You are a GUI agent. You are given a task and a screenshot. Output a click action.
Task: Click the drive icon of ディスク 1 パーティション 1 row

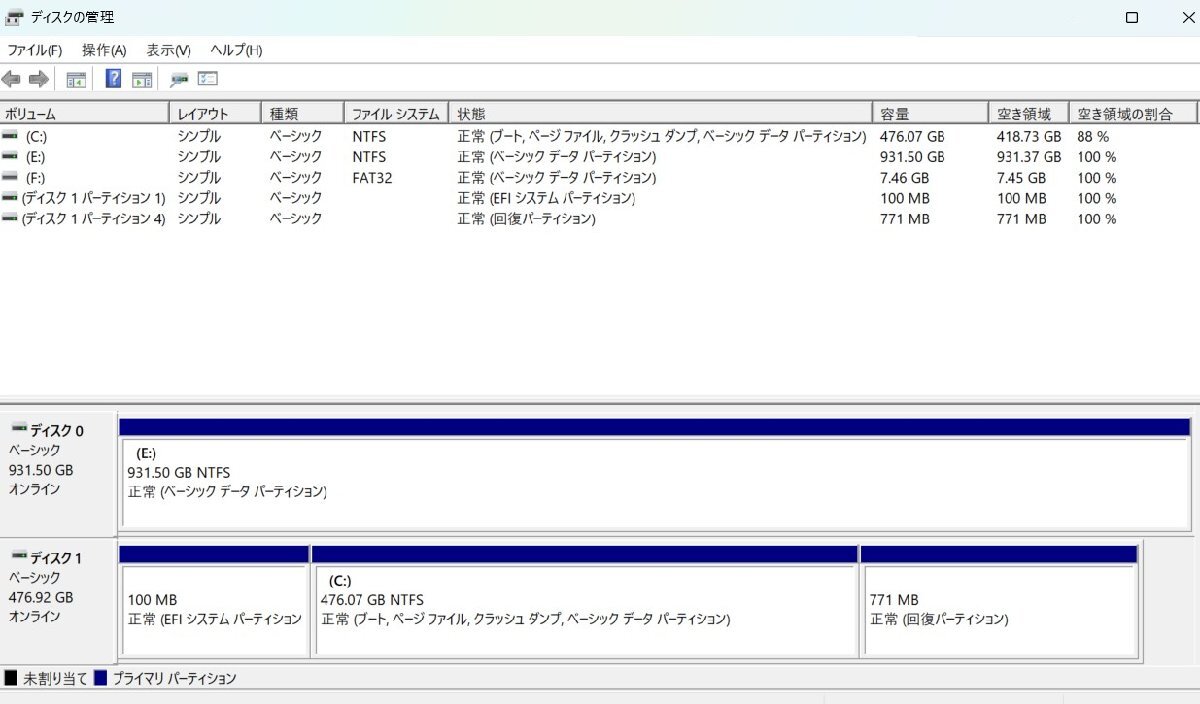(x=10, y=198)
